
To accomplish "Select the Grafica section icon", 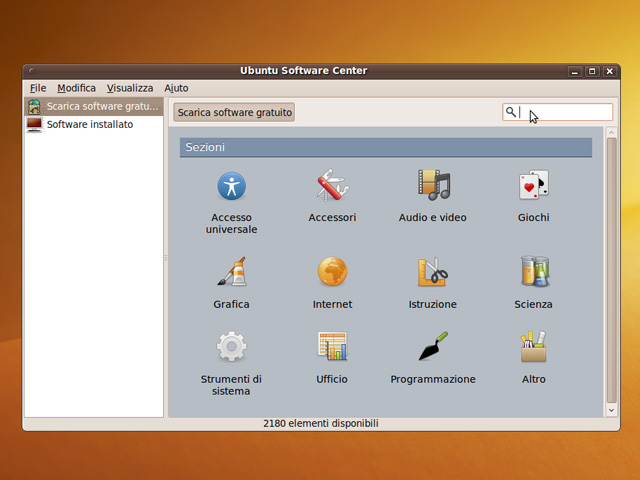I will (x=231, y=272).
